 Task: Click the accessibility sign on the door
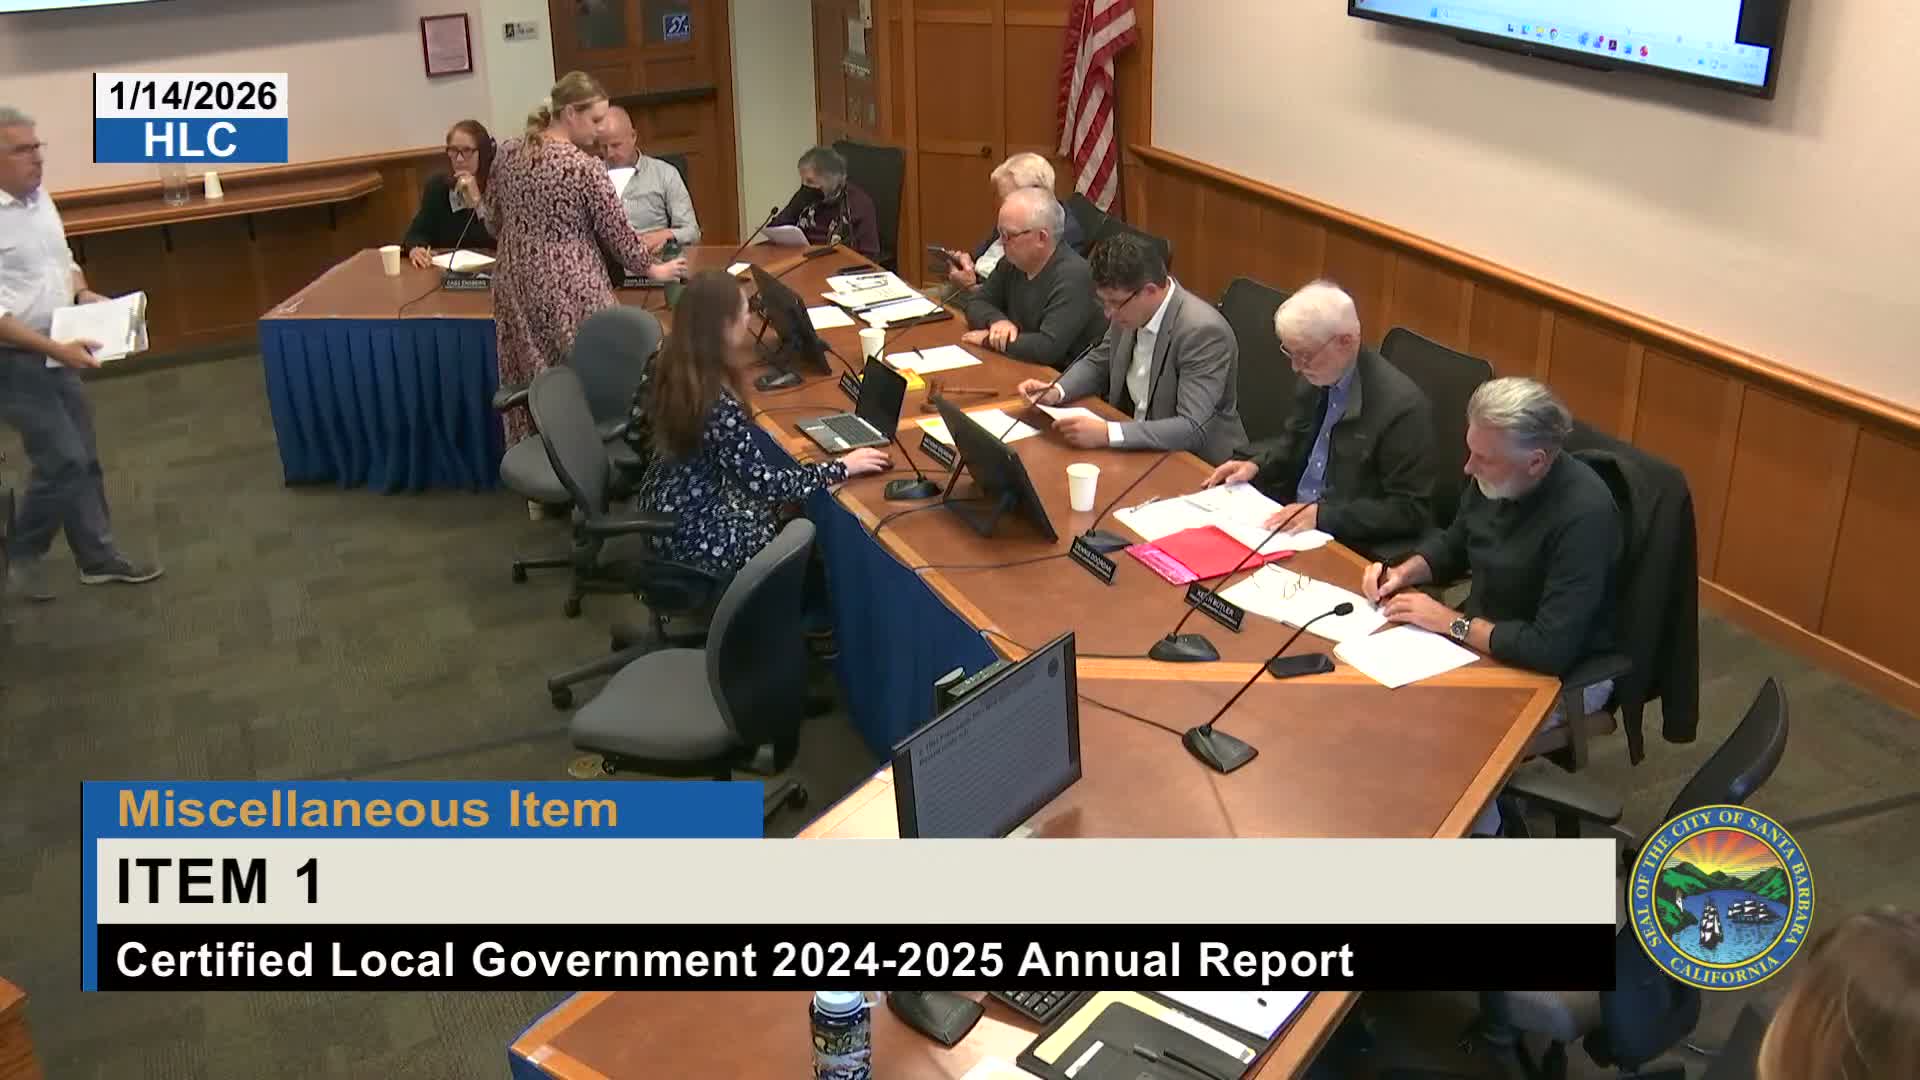coord(676,27)
